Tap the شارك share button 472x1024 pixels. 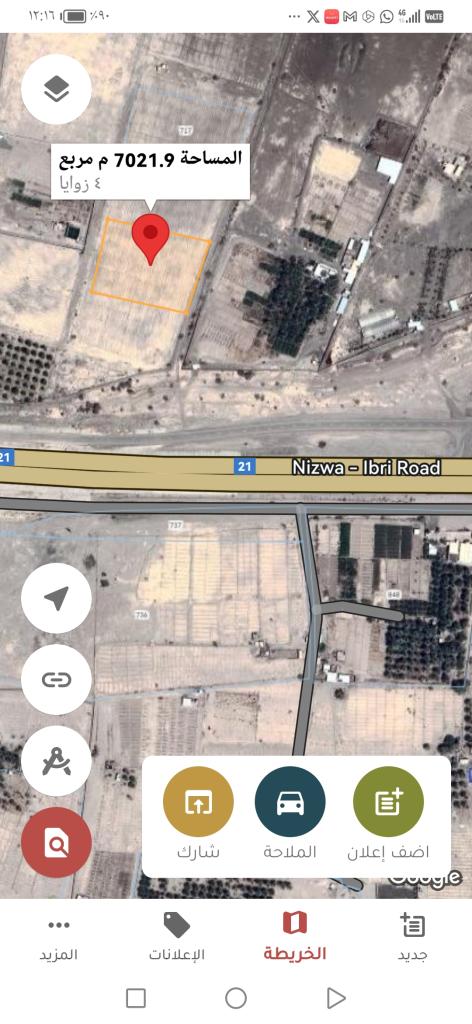coord(198,813)
